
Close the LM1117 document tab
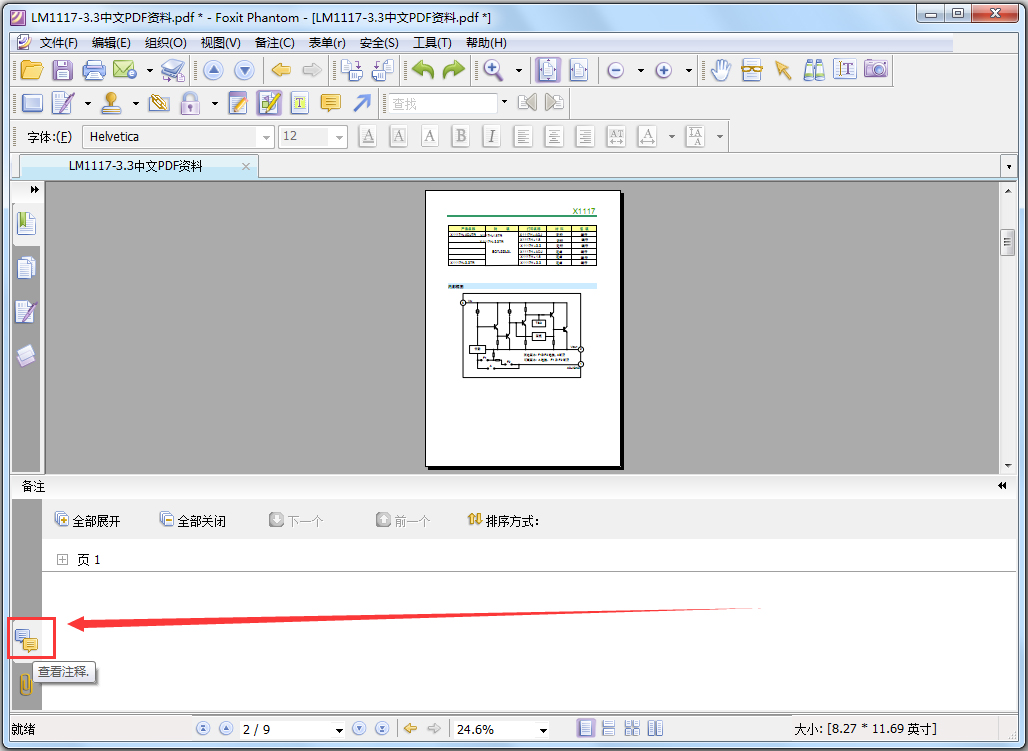(x=246, y=167)
